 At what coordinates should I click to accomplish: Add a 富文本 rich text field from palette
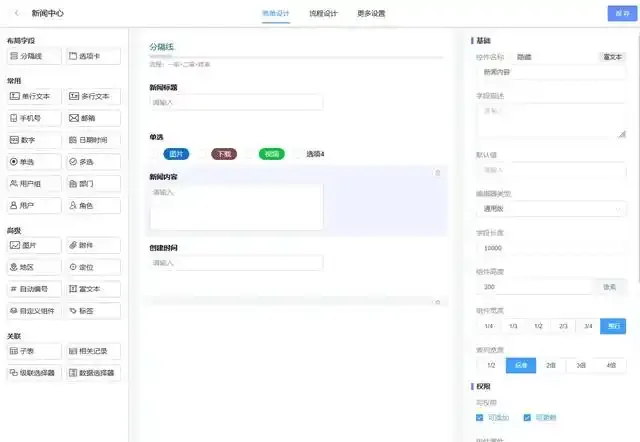pos(93,289)
